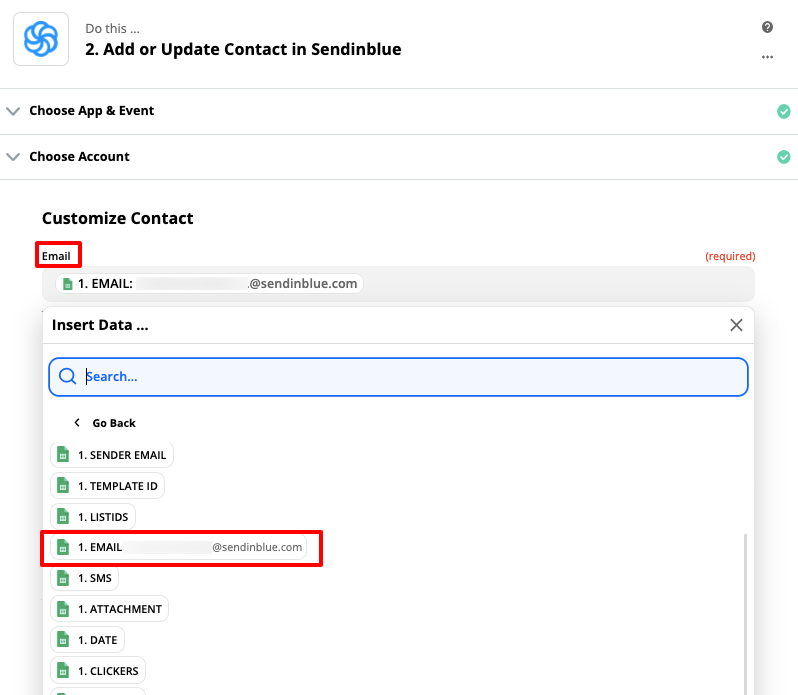Insert the 1. CLICKERS field

pyautogui.click(x=98, y=671)
